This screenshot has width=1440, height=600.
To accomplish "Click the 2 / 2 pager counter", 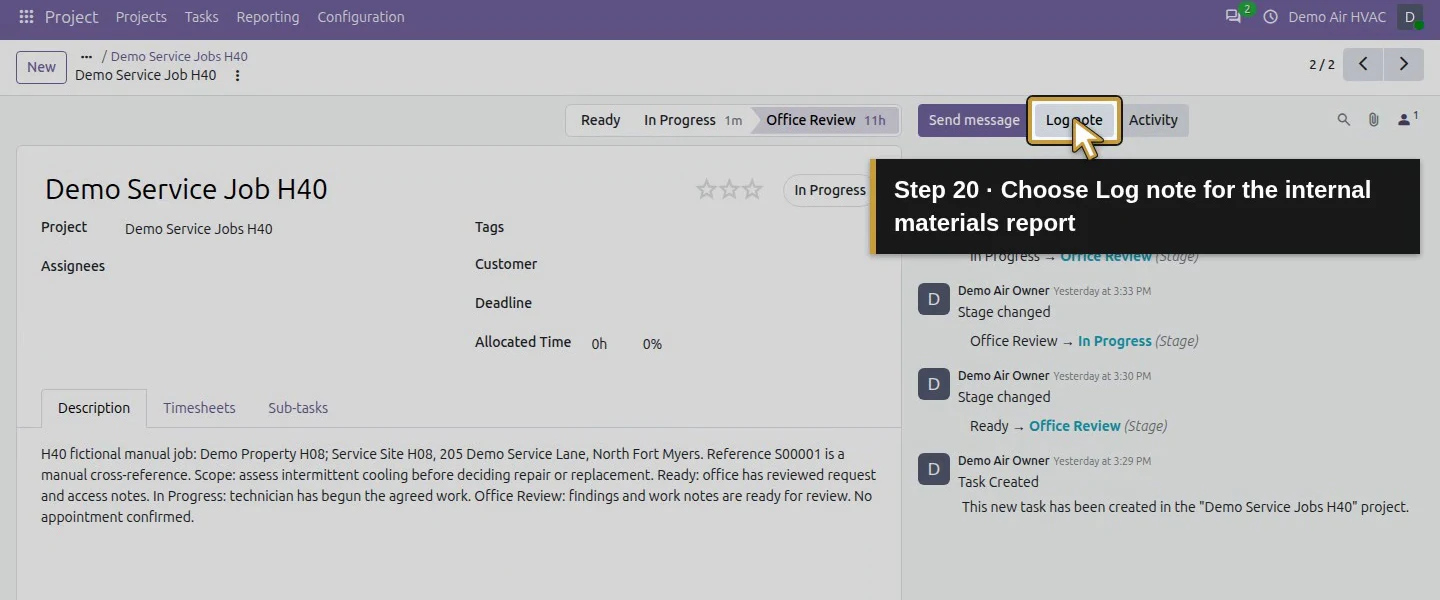I will click(x=1322, y=65).
